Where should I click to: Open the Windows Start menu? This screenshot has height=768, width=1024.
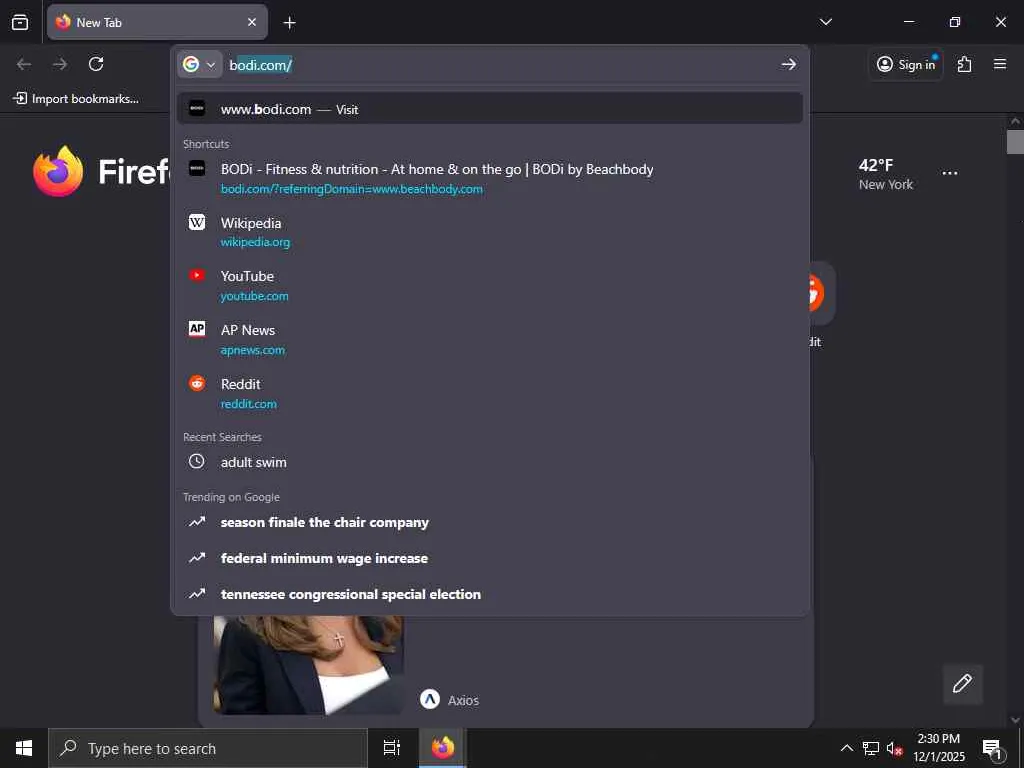click(x=24, y=748)
